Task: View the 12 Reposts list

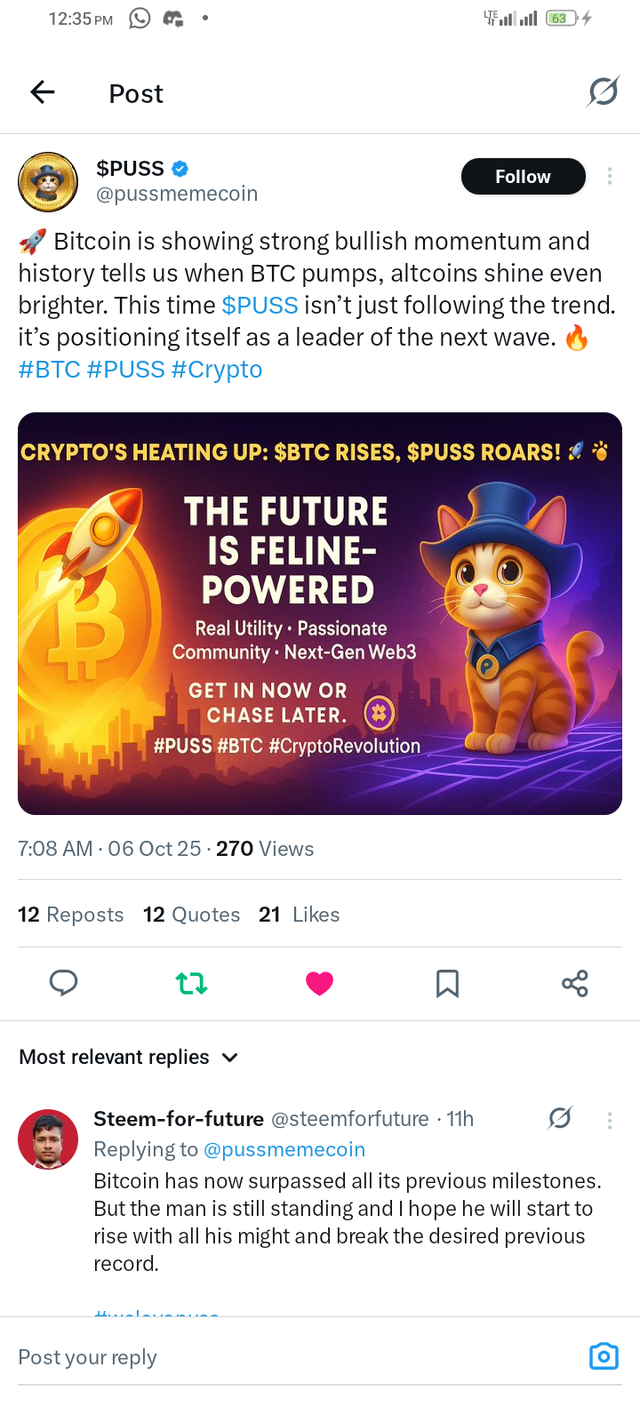Action: (x=71, y=914)
